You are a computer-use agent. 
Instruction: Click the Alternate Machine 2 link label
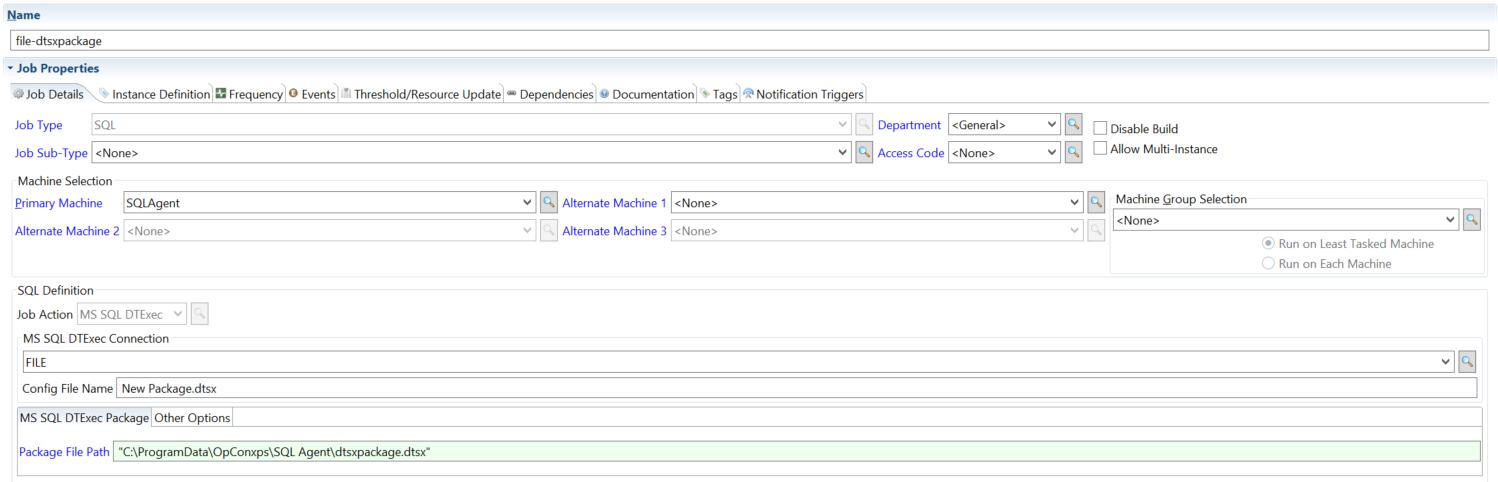(x=67, y=231)
